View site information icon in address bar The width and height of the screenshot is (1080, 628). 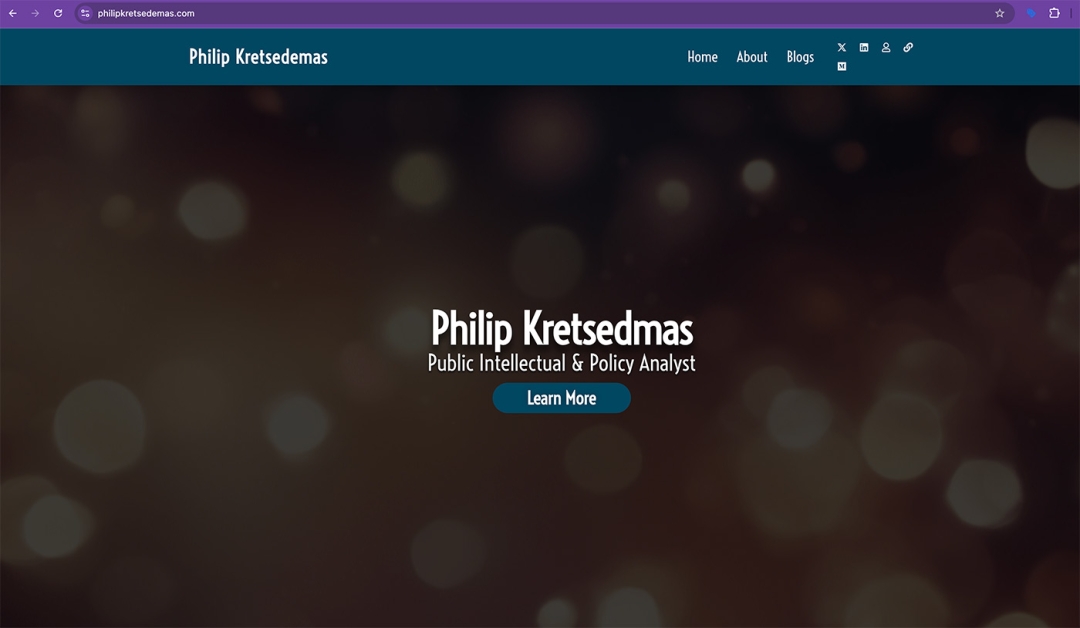coord(85,13)
